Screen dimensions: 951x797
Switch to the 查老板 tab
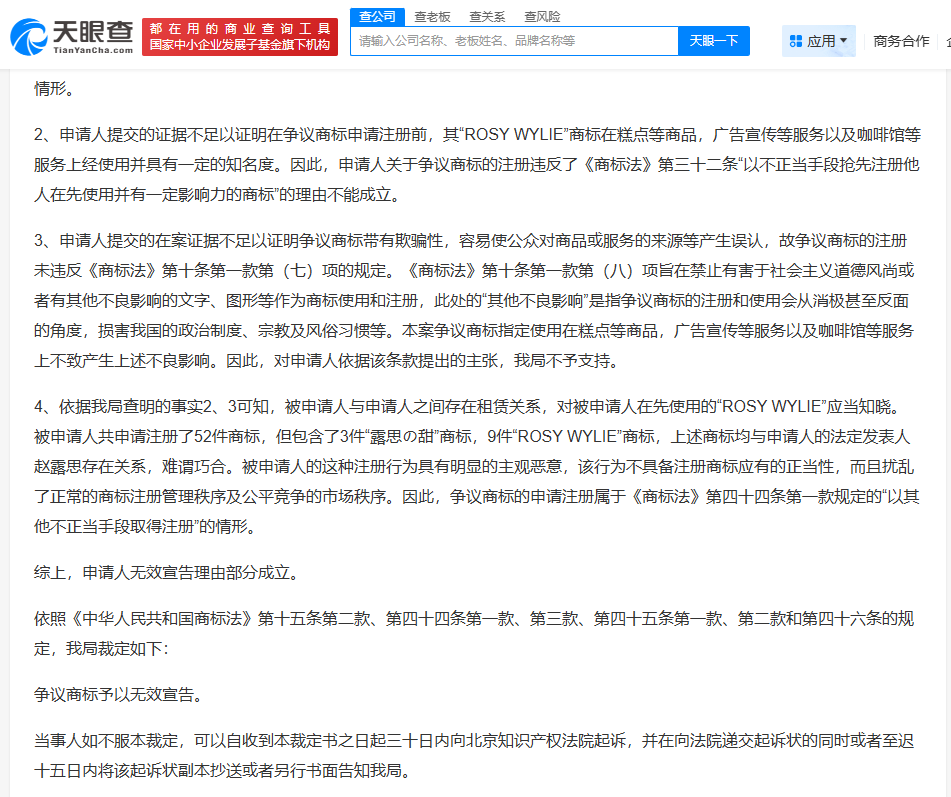432,17
